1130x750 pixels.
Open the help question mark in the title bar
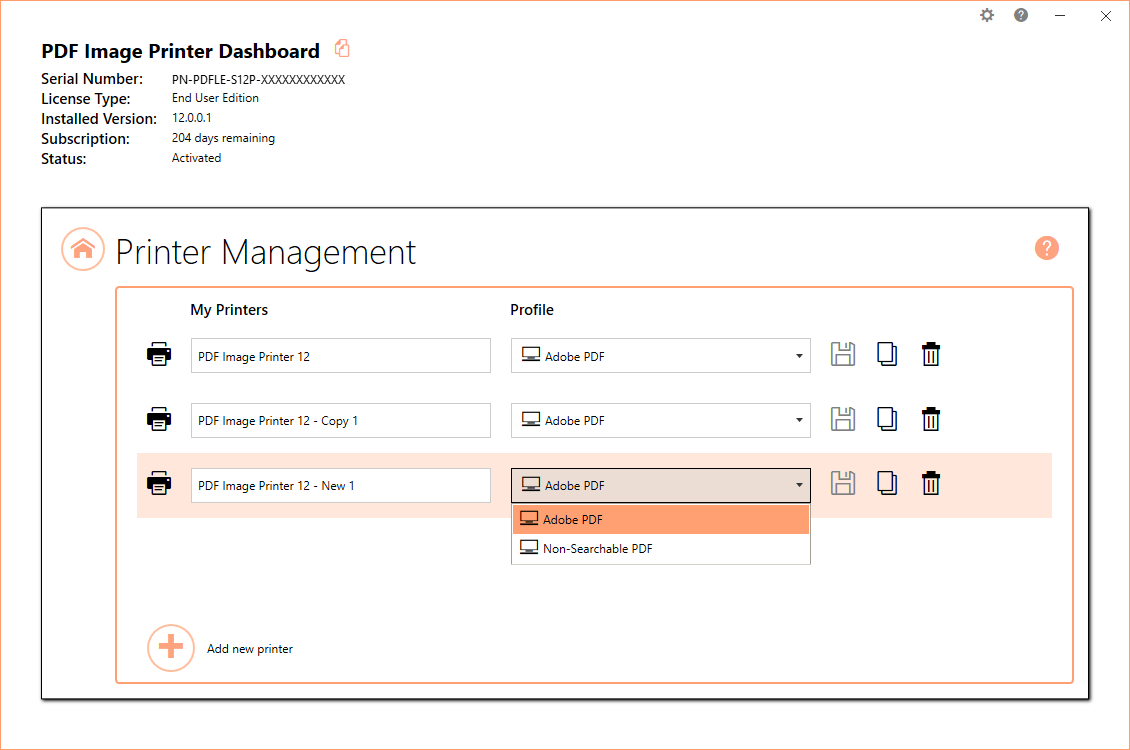[1020, 16]
